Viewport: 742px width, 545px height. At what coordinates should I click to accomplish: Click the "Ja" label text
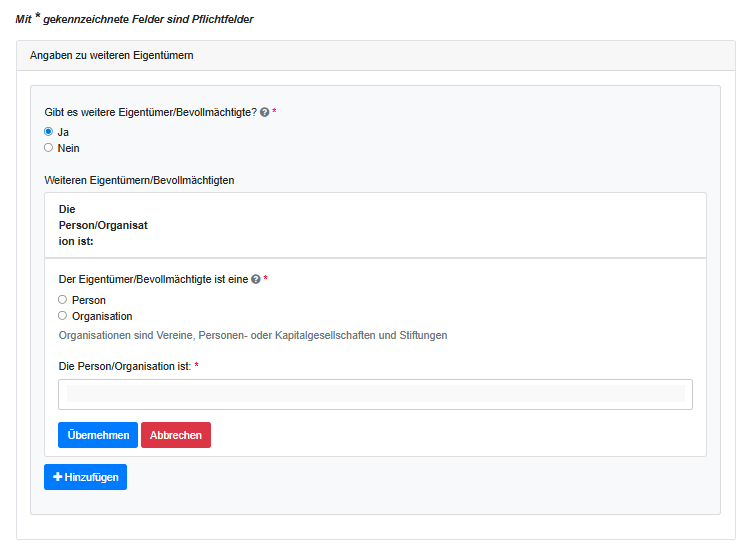(x=64, y=131)
